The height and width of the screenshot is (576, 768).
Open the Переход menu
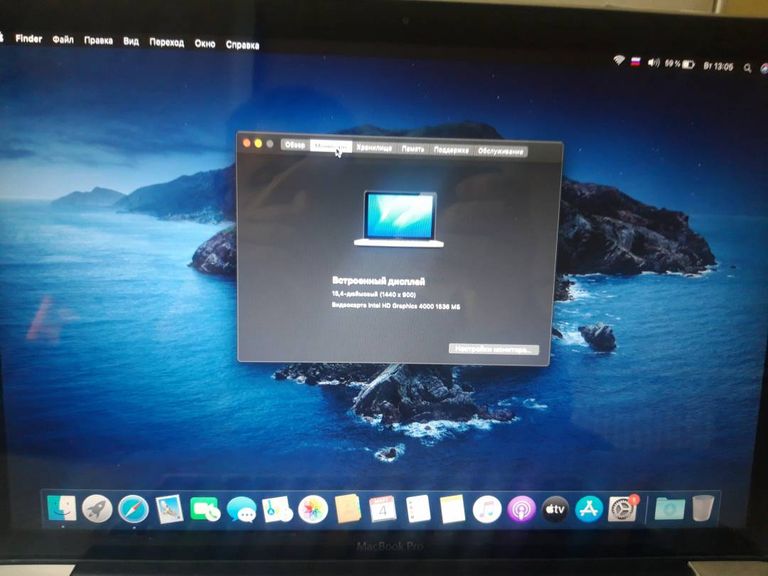tap(167, 43)
